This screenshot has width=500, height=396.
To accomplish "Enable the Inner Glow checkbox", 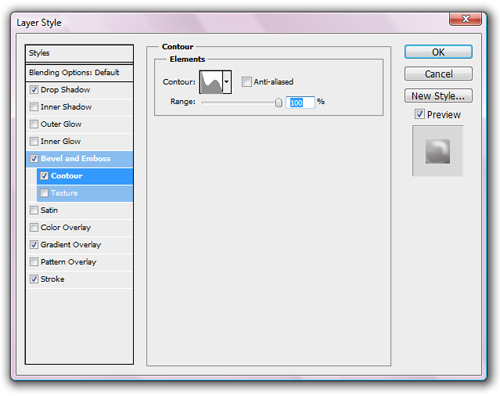I will [34, 141].
